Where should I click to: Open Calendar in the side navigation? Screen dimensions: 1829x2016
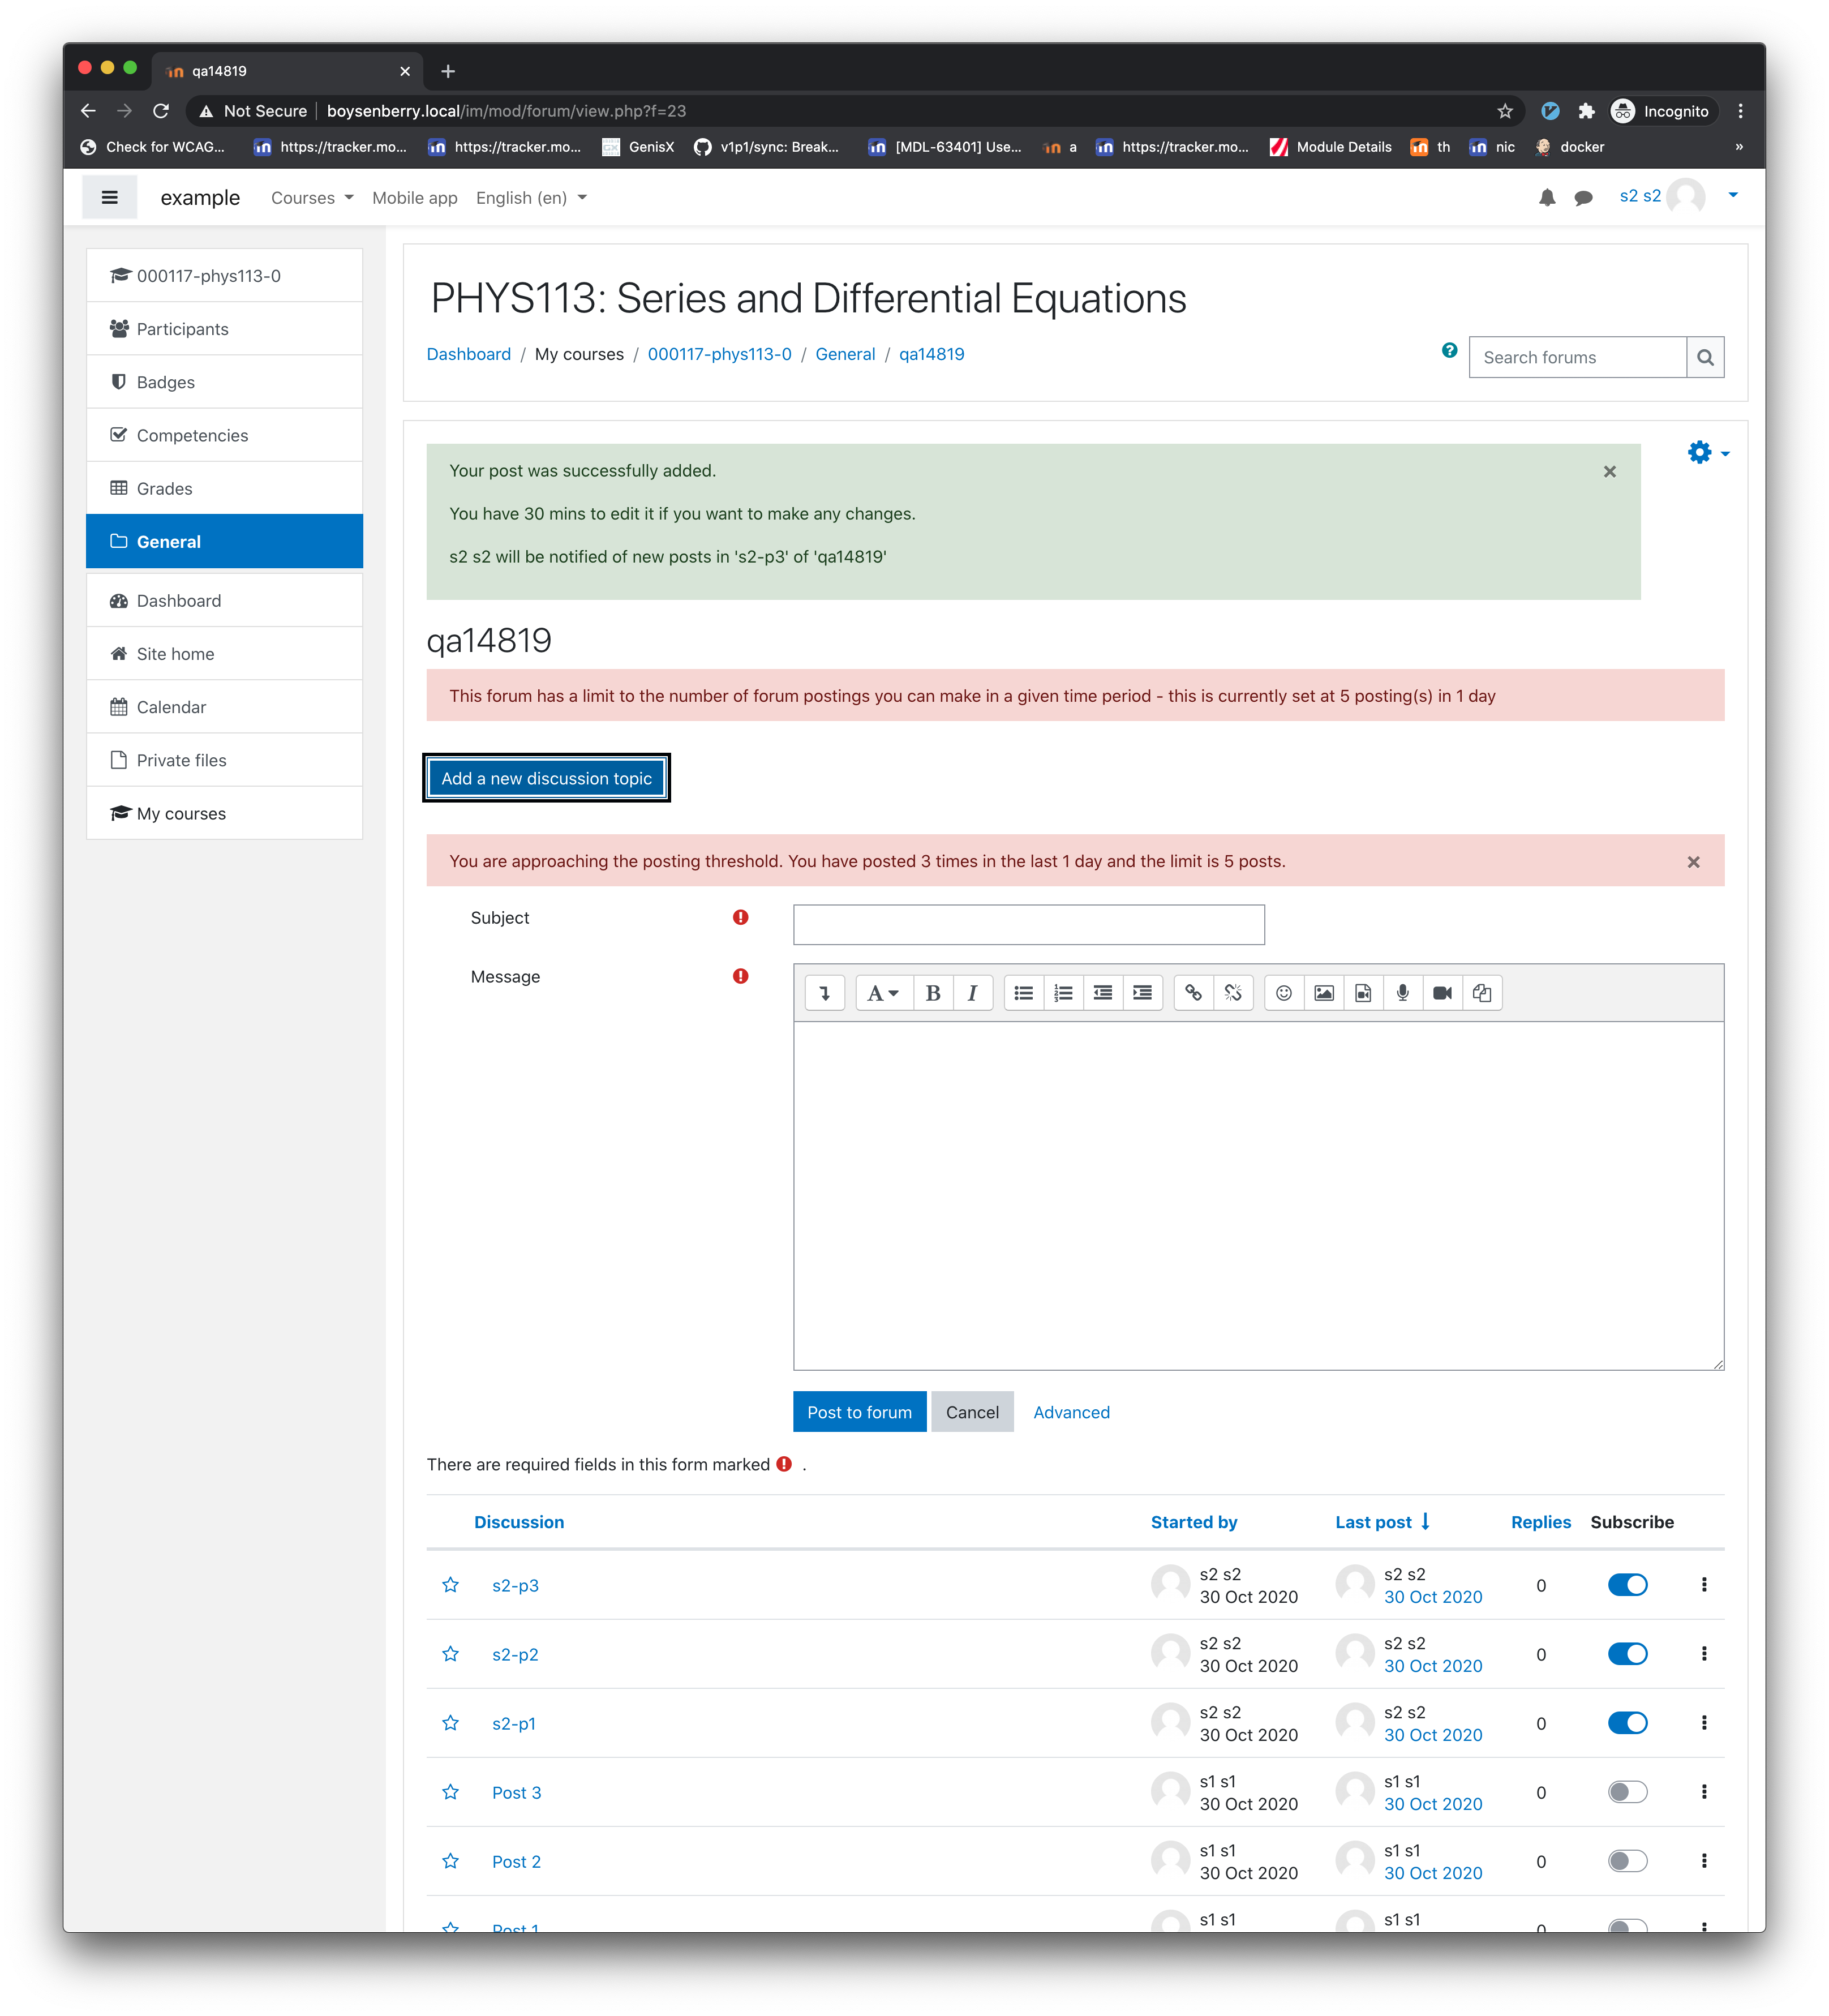[x=224, y=707]
